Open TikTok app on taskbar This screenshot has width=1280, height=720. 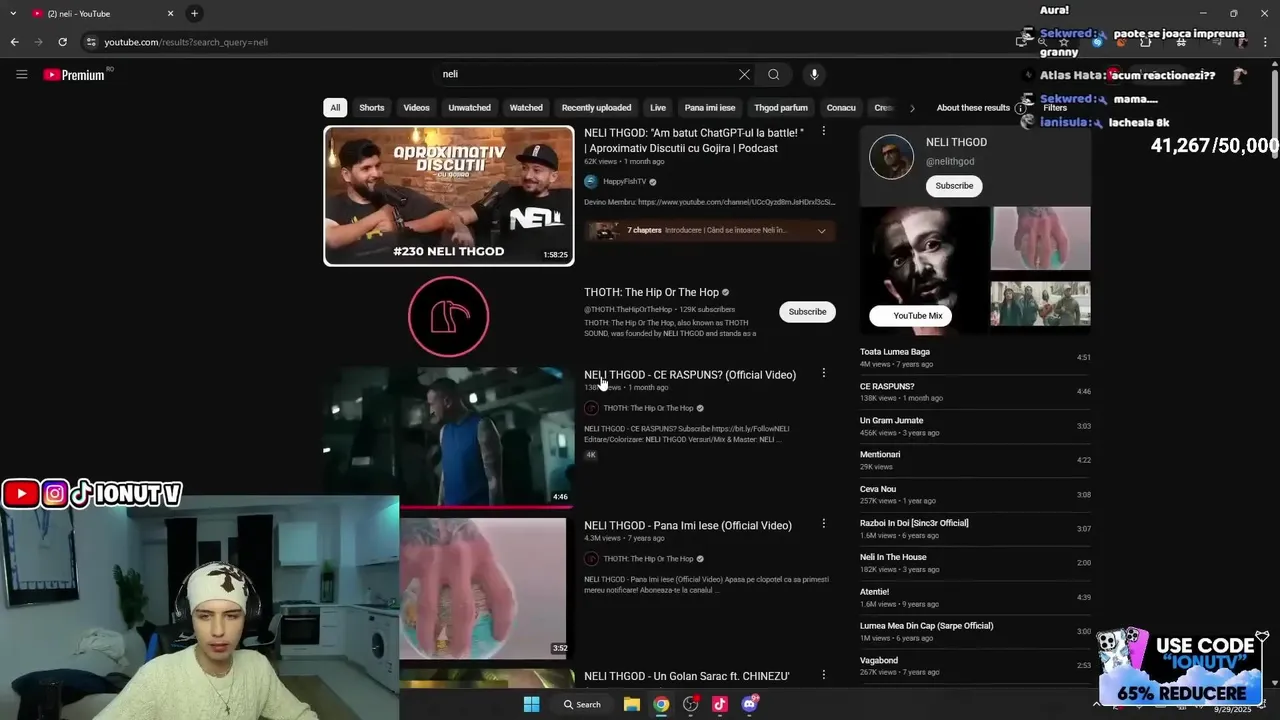[x=720, y=704]
